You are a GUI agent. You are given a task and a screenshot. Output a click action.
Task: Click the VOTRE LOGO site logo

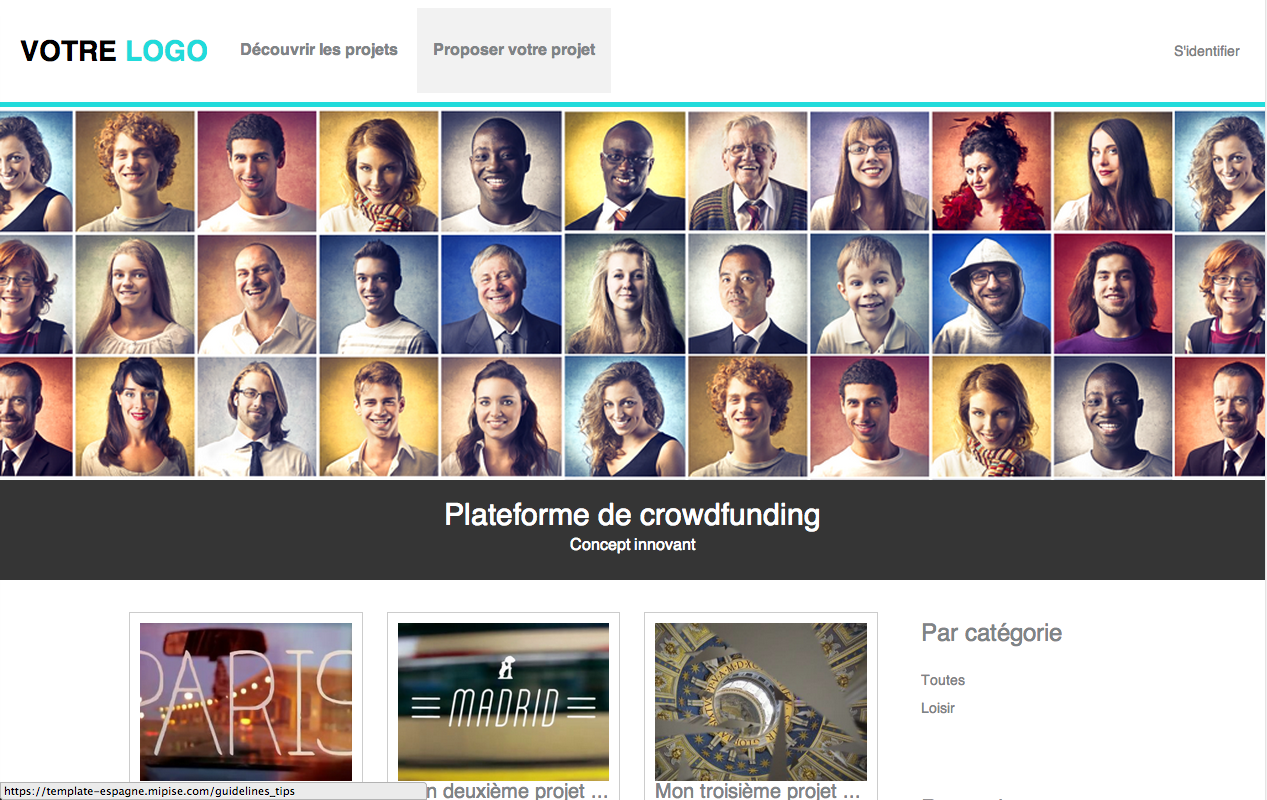114,51
